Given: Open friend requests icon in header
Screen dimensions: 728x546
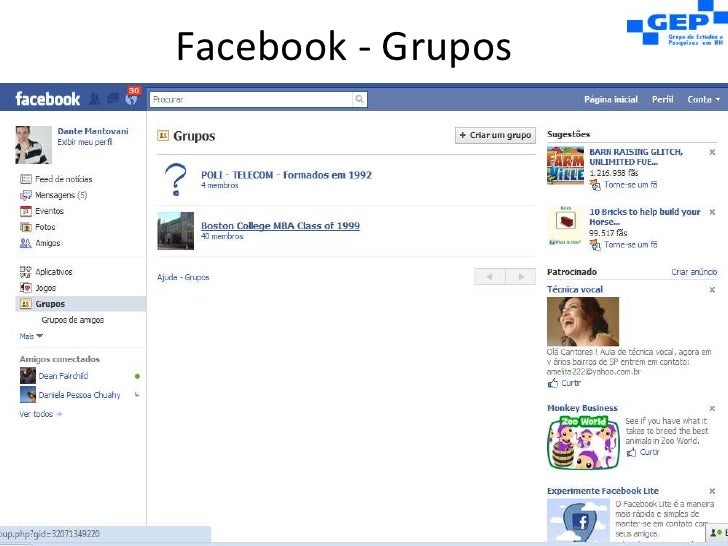Looking at the screenshot, I should [x=95, y=99].
